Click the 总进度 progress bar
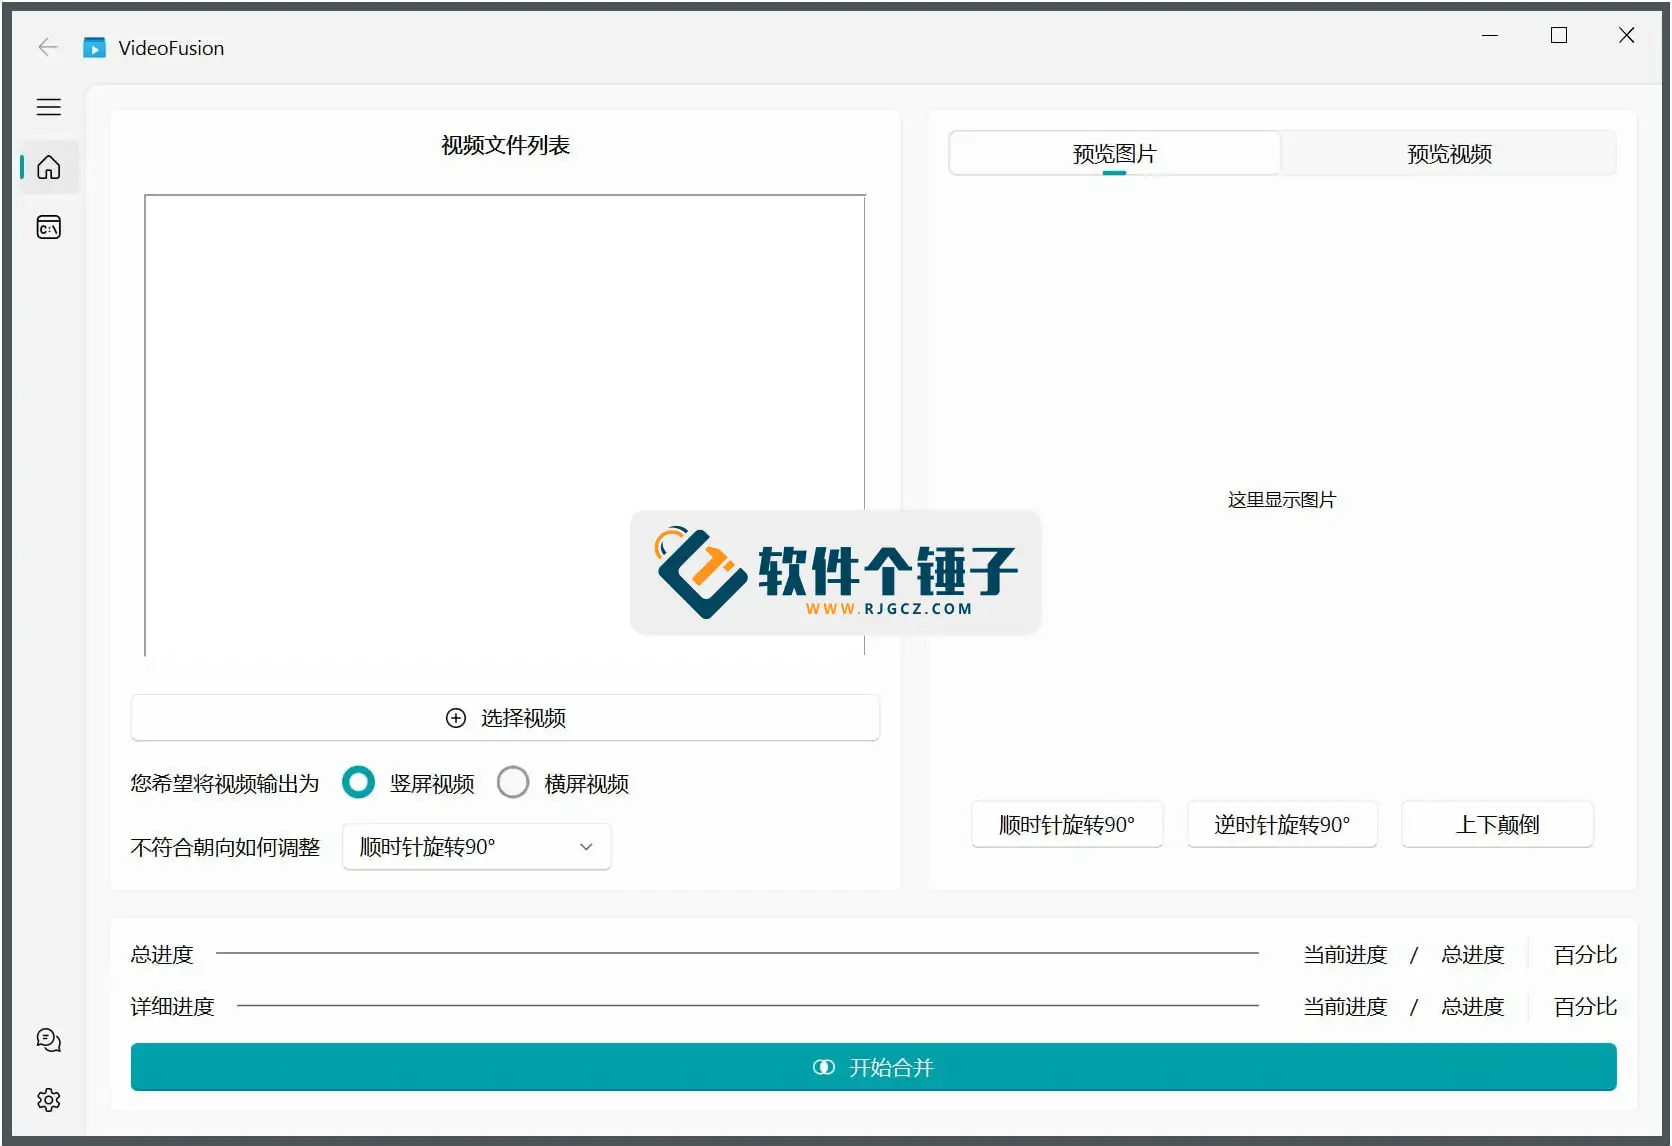 pyautogui.click(x=737, y=953)
